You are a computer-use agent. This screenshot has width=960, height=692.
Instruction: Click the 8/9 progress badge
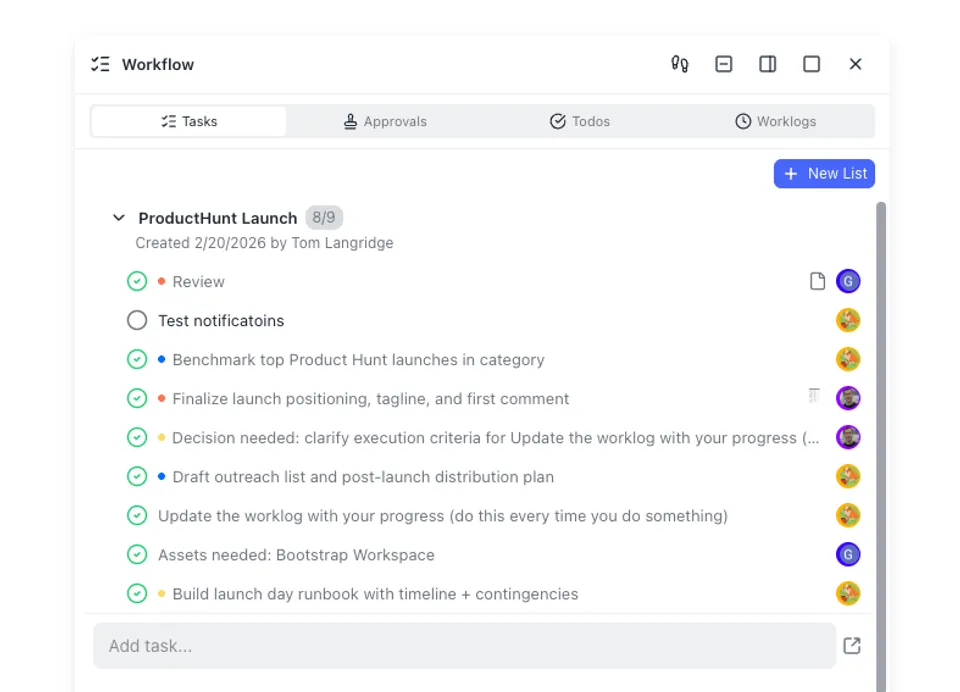[324, 217]
